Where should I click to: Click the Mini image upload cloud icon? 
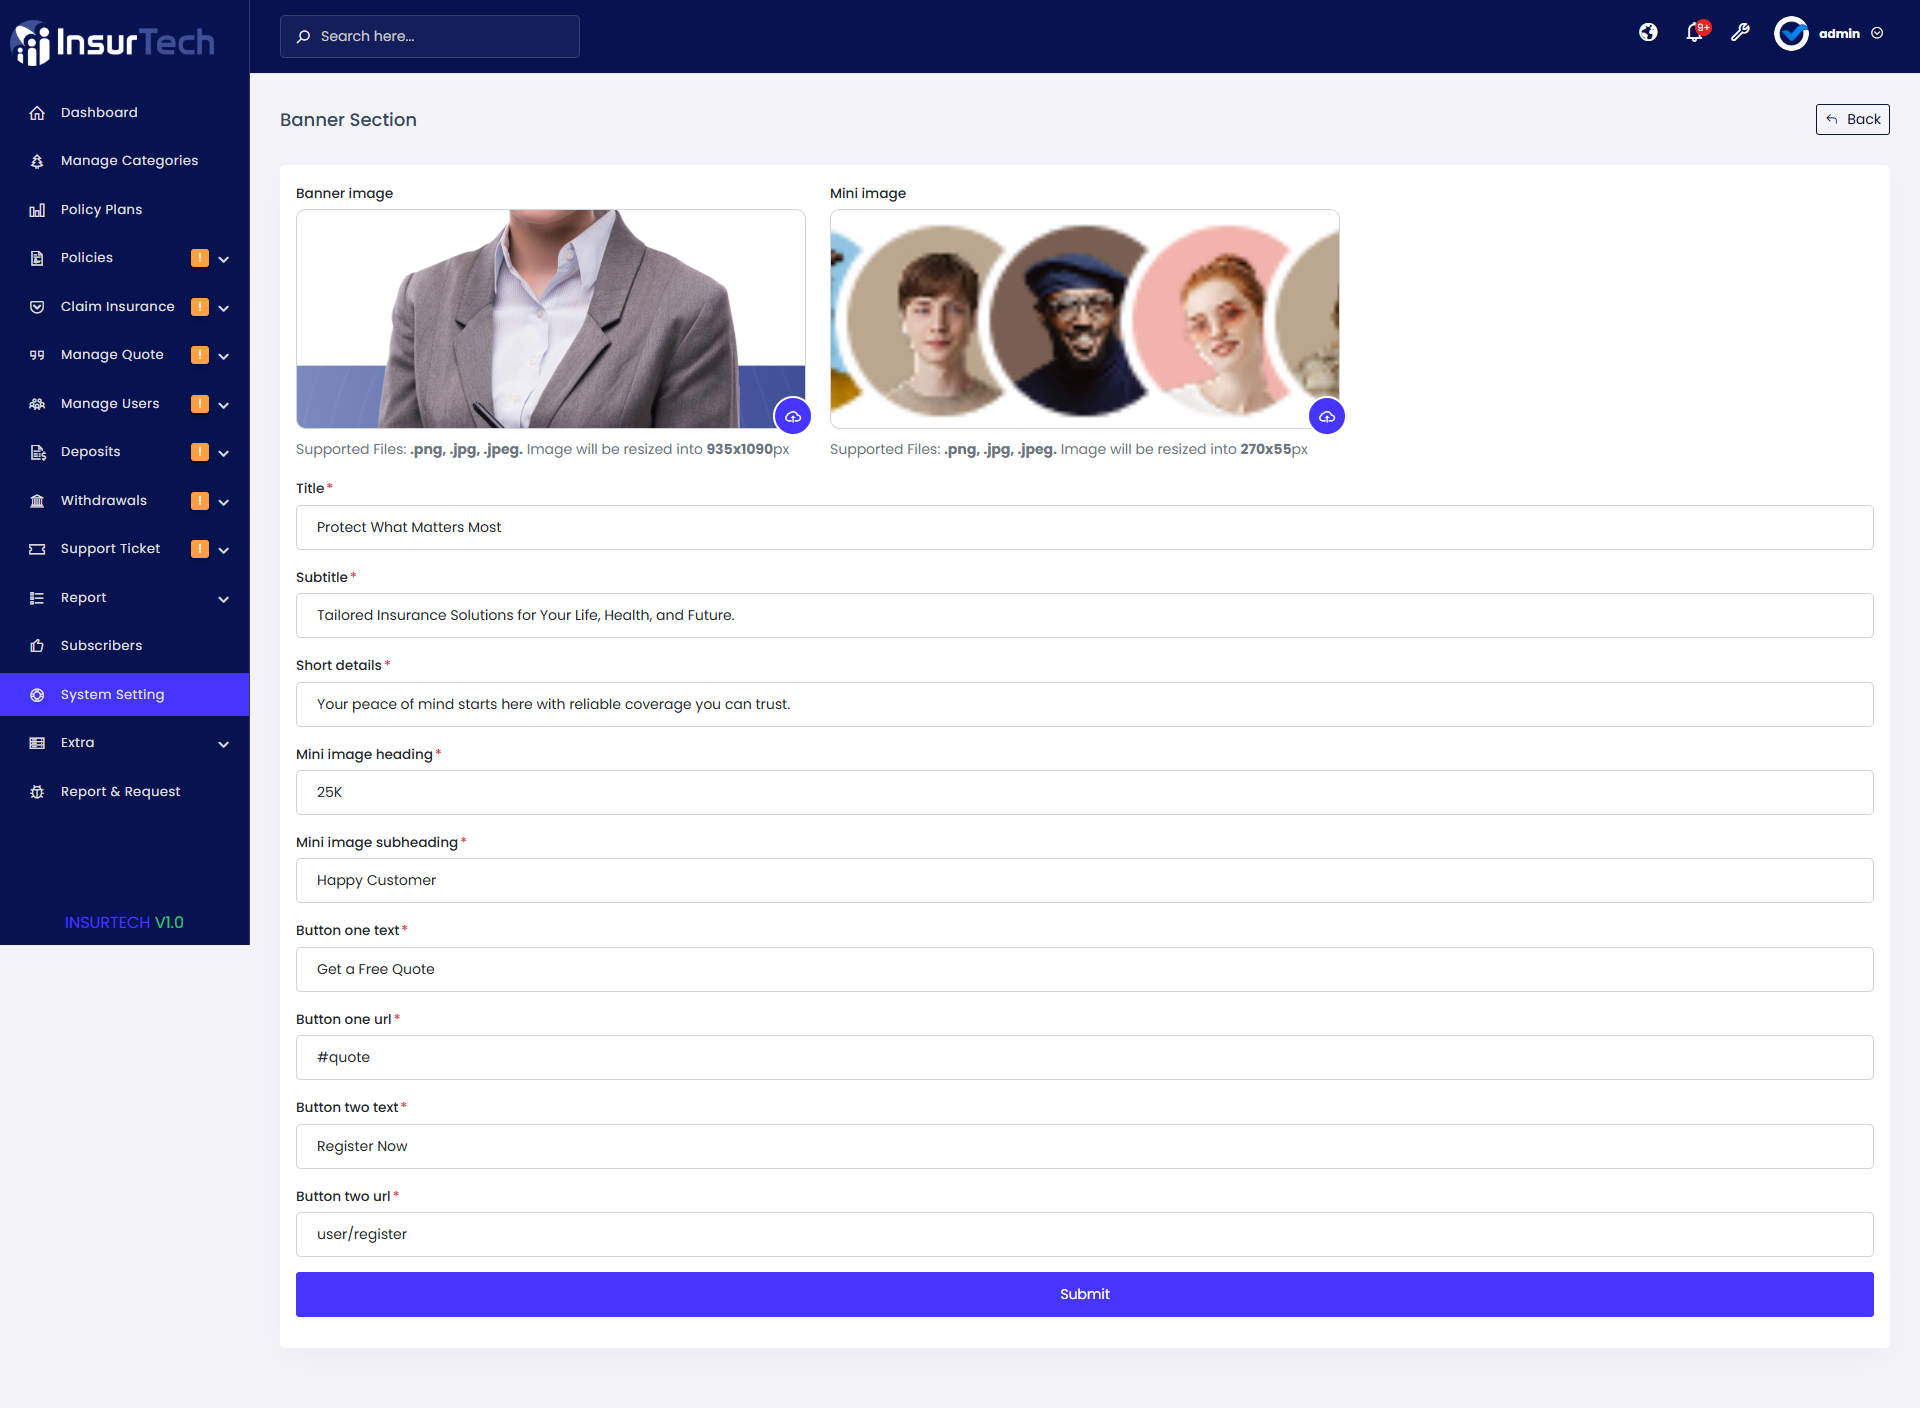pos(1326,416)
